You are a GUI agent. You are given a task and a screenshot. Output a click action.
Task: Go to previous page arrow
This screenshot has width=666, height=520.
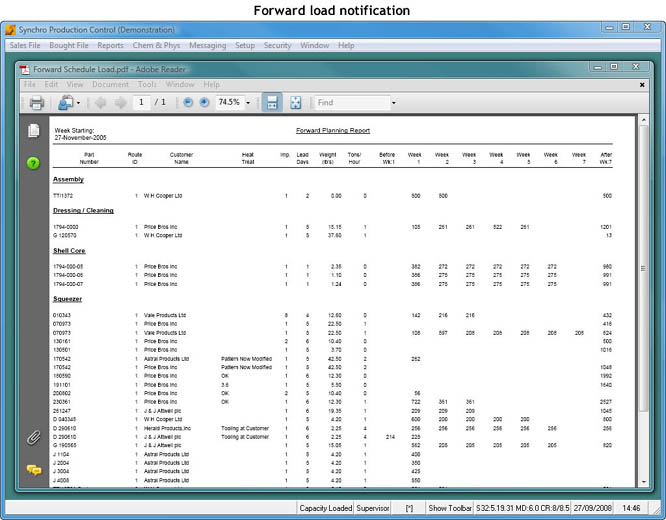point(101,102)
